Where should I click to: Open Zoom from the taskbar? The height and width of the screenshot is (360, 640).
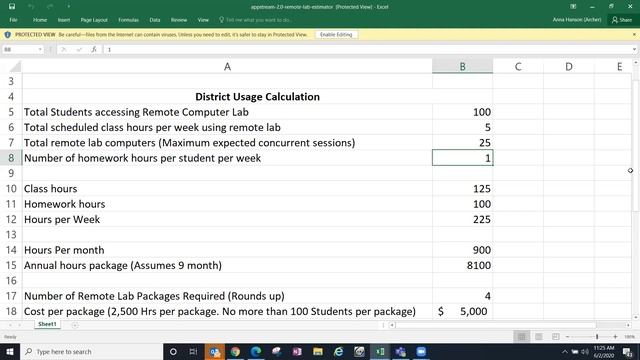pos(421,351)
